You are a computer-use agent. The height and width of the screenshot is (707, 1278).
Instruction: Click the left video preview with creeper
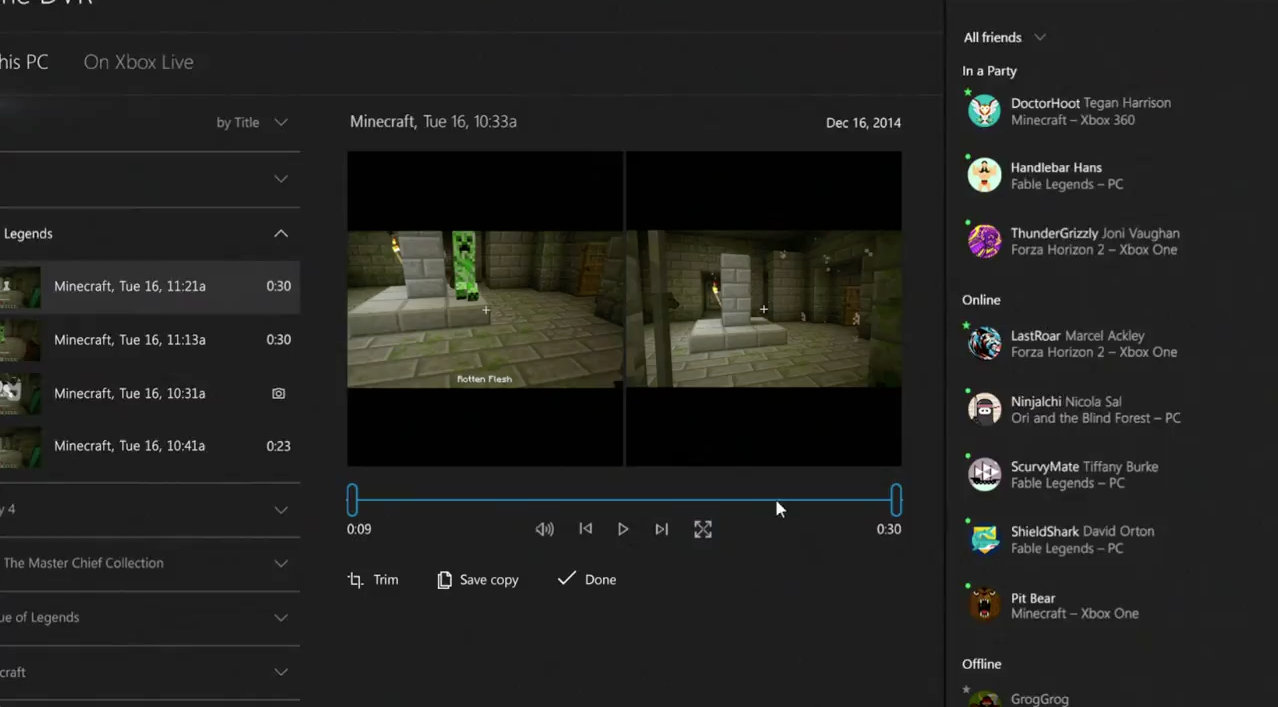[x=485, y=309]
